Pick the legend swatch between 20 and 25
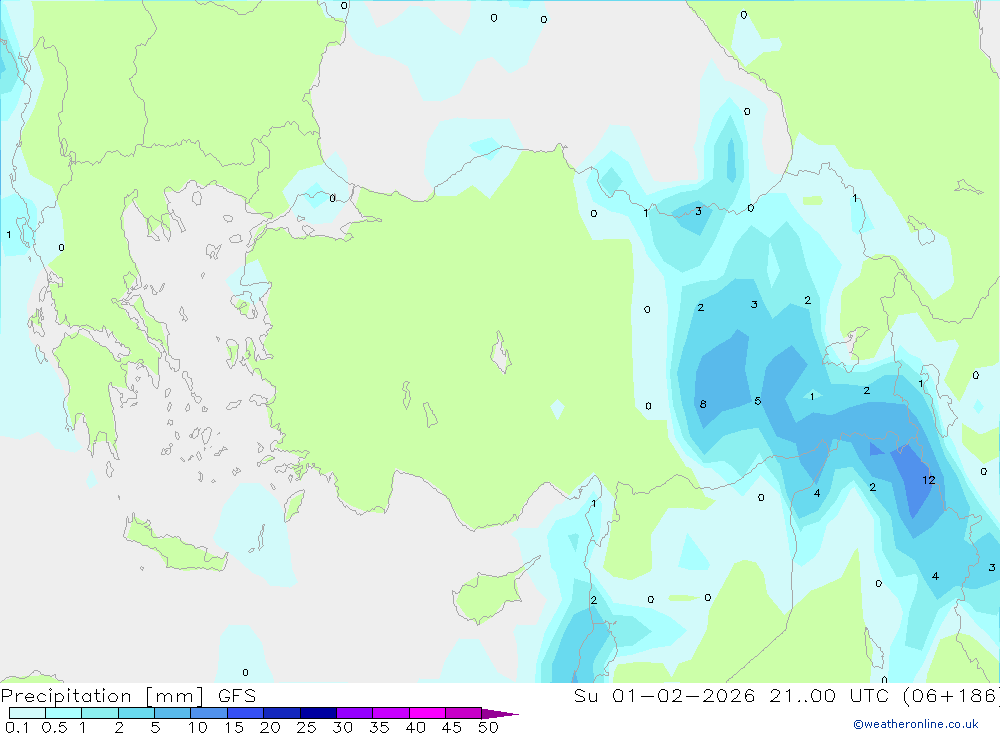This screenshot has height=733, width=1000. pyautogui.click(x=282, y=713)
